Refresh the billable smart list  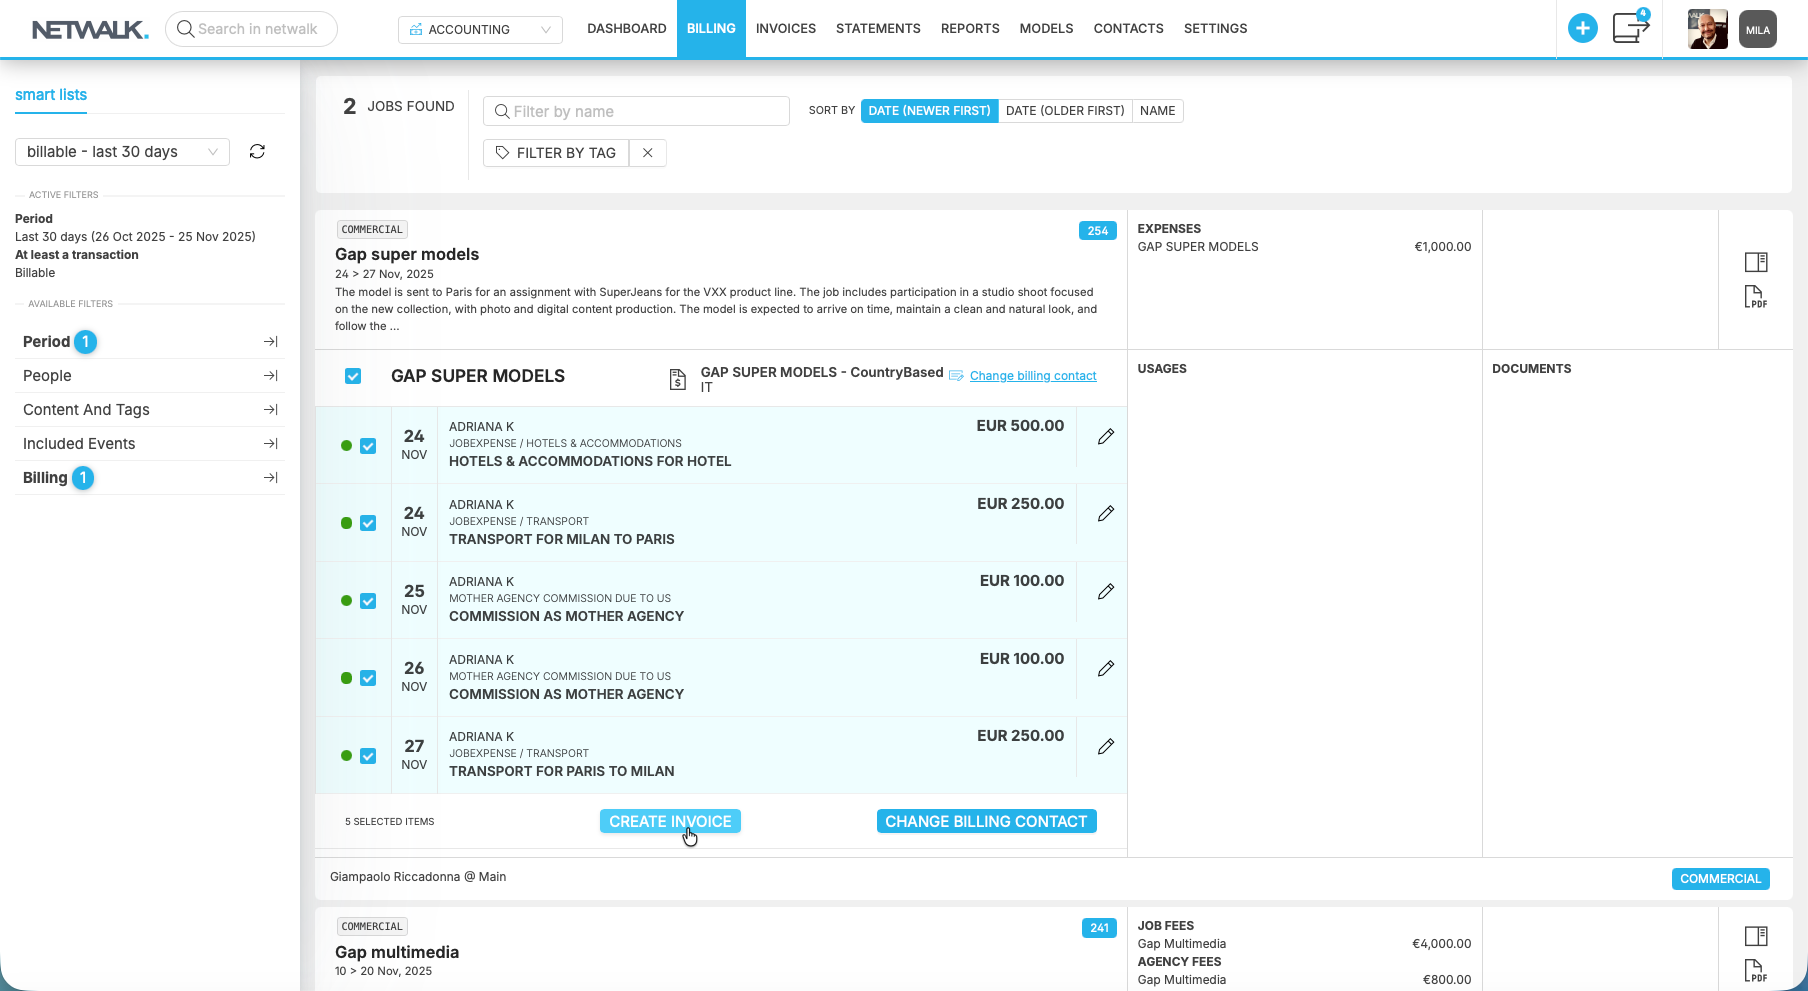click(x=257, y=151)
